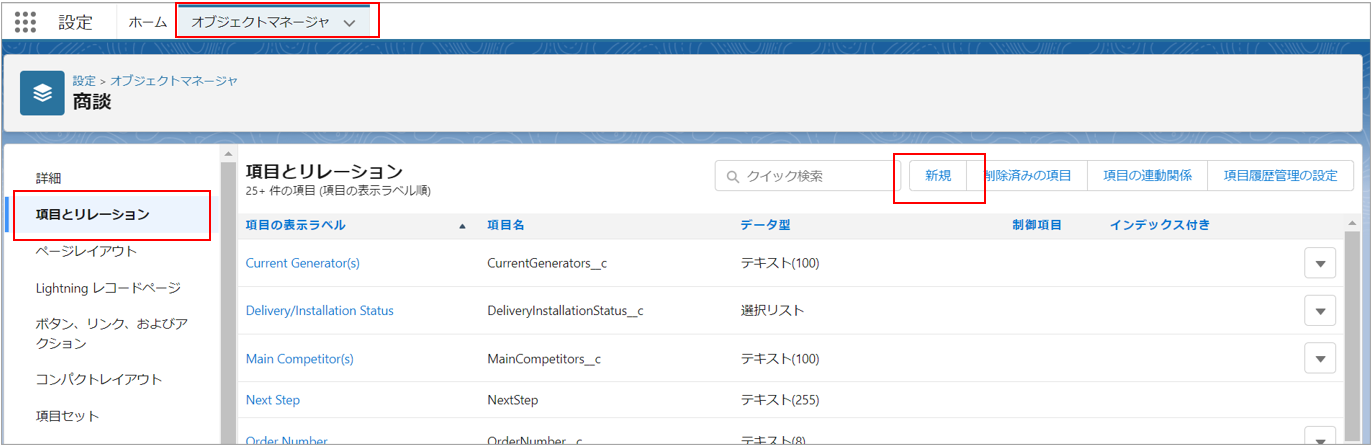Open row menu for Delivery/Installation Status
1372x447 pixels.
[x=1319, y=311]
